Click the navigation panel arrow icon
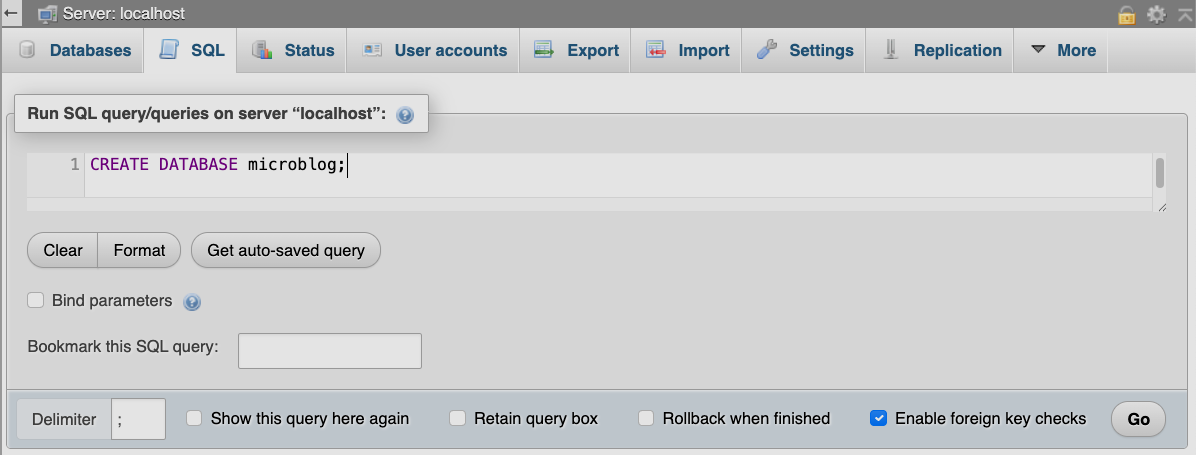This screenshot has height=455, width=1196. click(x=11, y=14)
